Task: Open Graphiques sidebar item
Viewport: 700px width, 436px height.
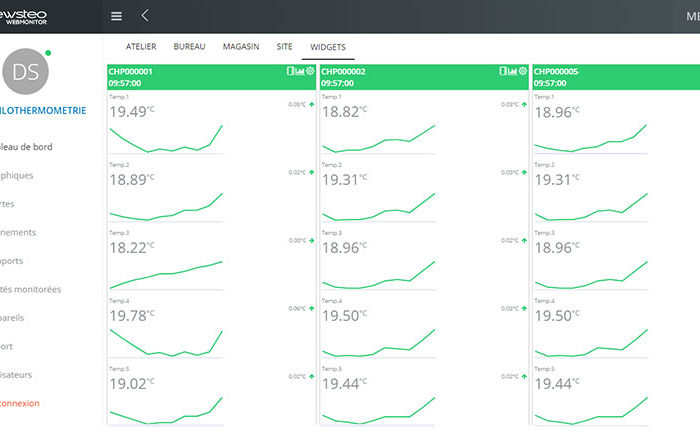Action: (17, 175)
